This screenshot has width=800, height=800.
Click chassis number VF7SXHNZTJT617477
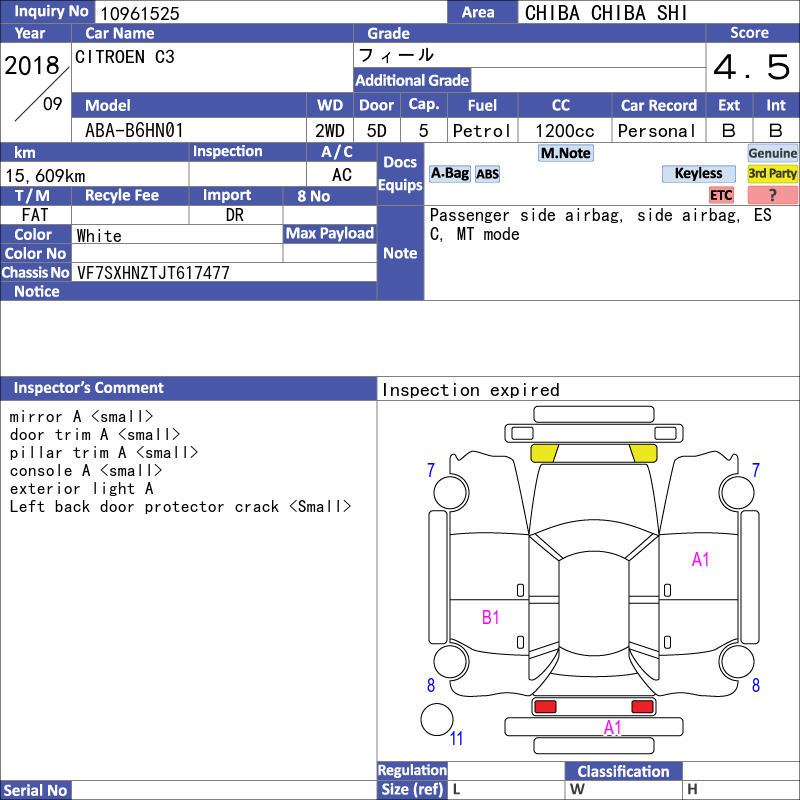(153, 273)
